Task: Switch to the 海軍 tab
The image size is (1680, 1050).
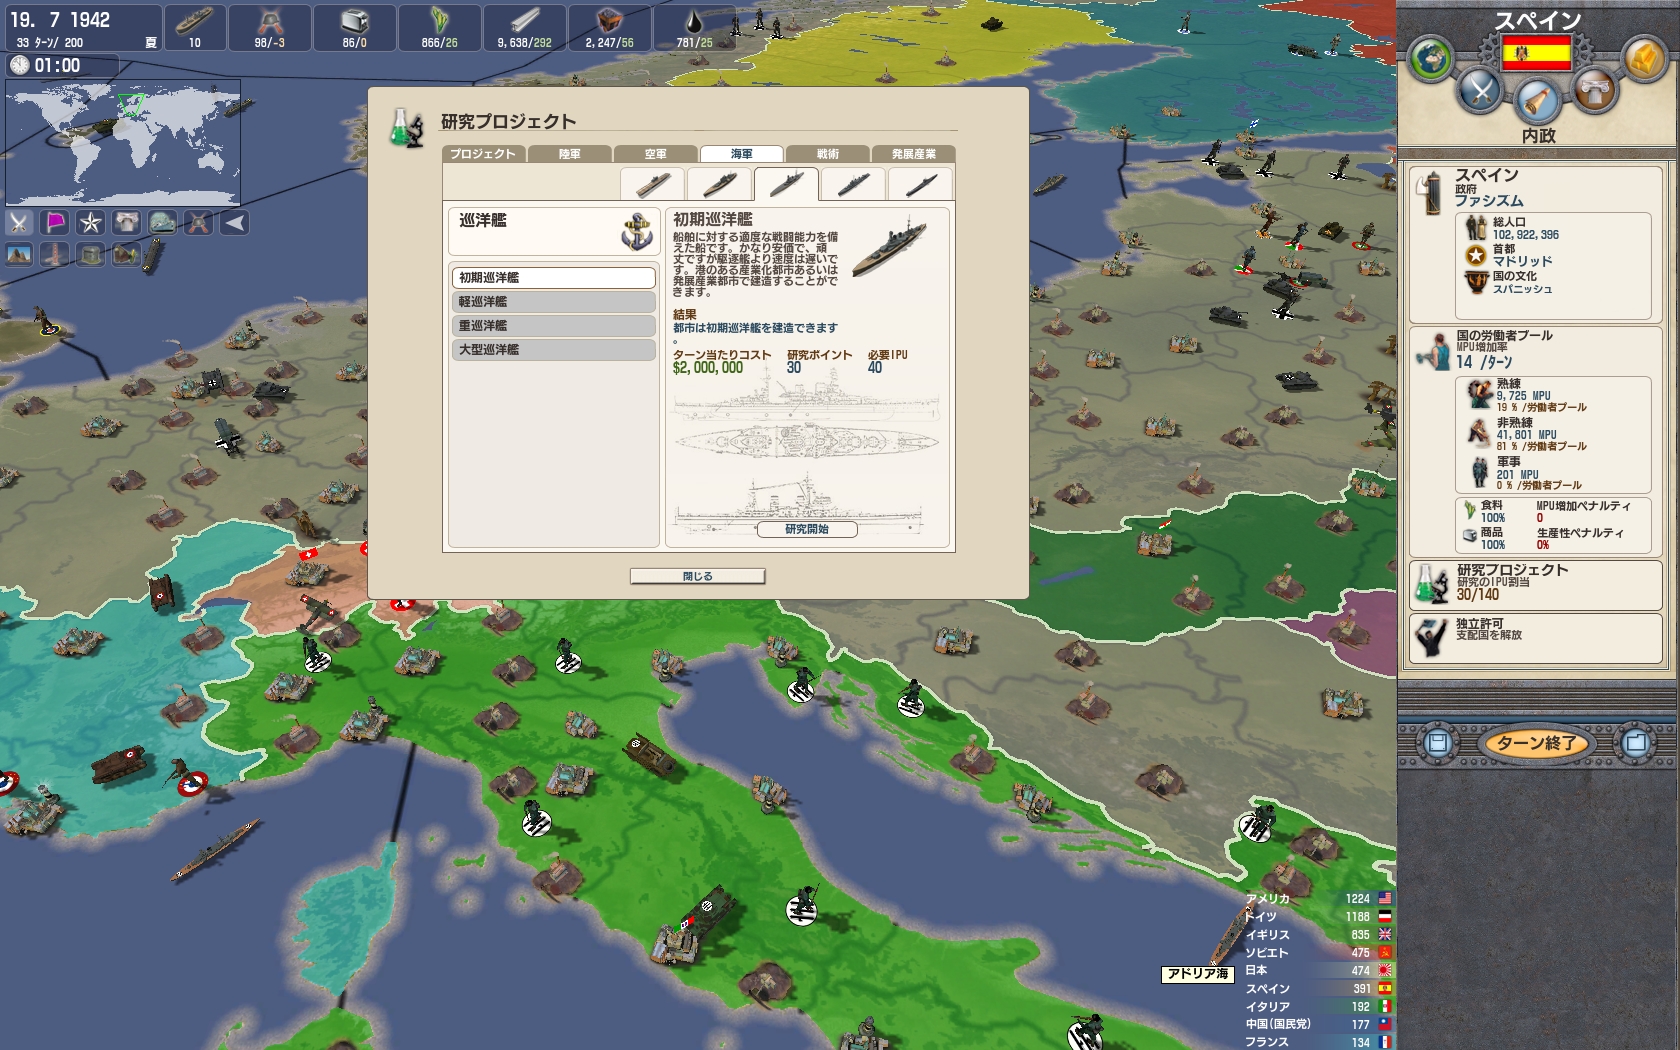Action: pos(741,154)
